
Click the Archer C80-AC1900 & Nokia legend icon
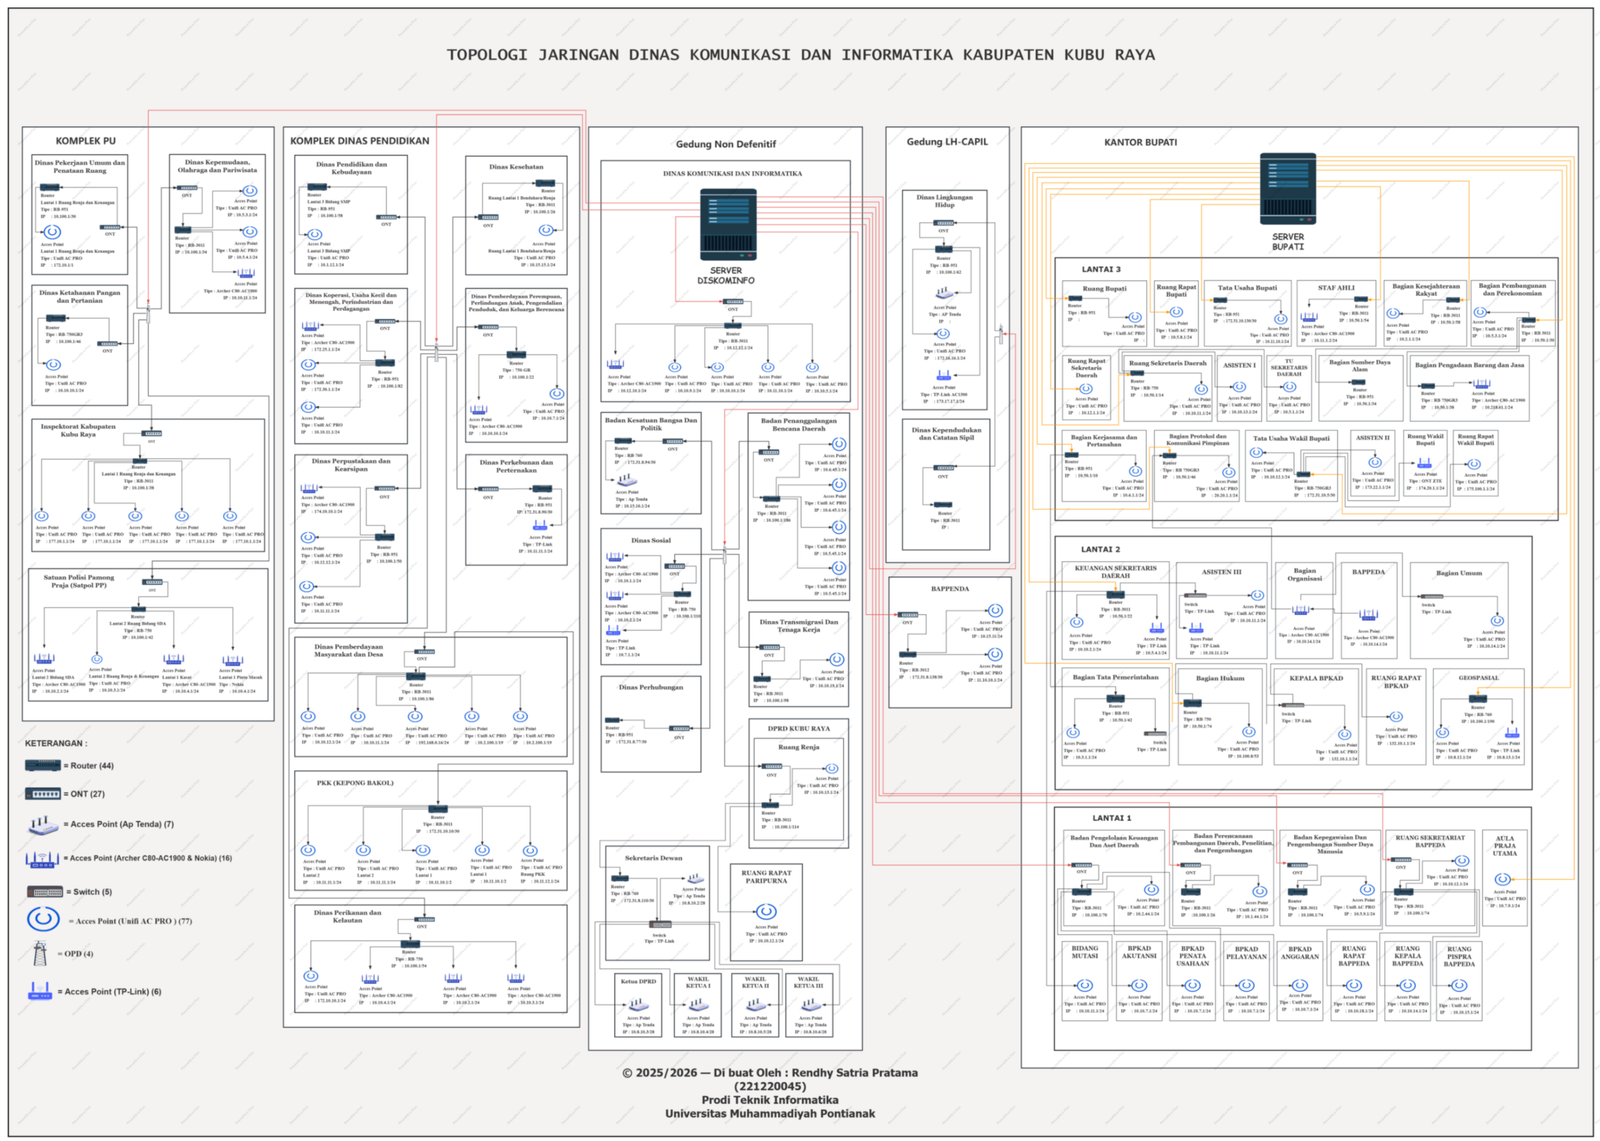43,858
